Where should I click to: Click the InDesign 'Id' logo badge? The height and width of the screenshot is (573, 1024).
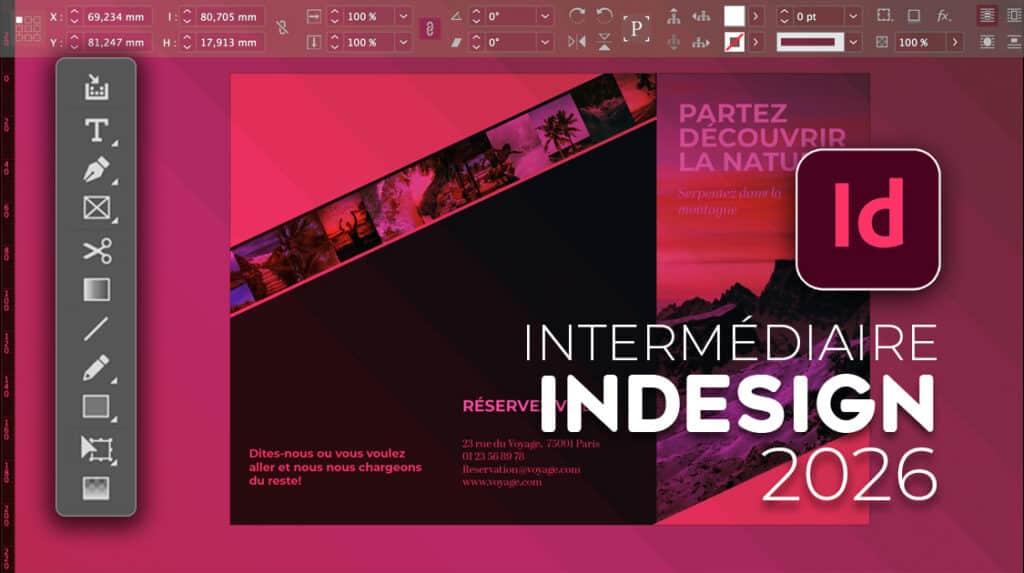868,220
